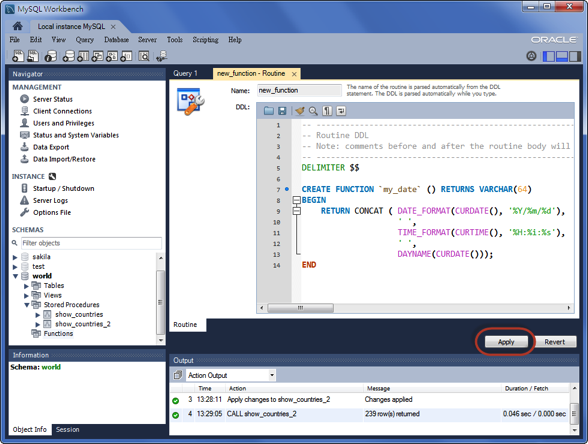The image size is (588, 444).
Task: Toggle word wrap in DDL editor toolbar
Action: (341, 111)
